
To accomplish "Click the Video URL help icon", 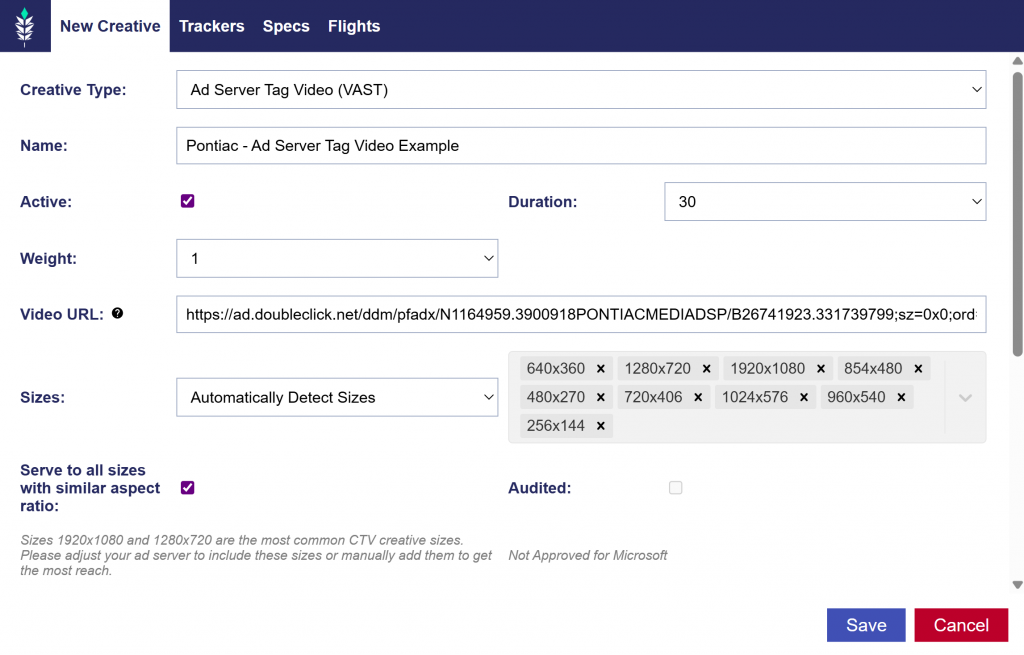I will point(118,314).
